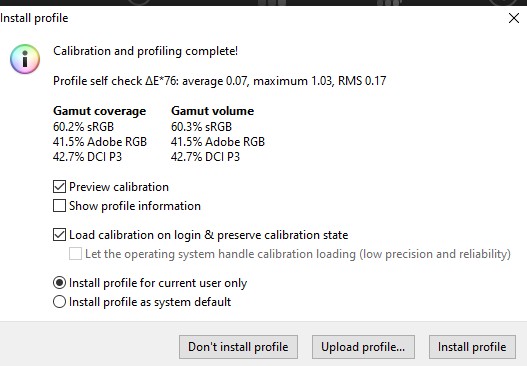The width and height of the screenshot is (527, 366).
Task: Click the Calibration and profiling complete! message
Action: [x=146, y=51]
